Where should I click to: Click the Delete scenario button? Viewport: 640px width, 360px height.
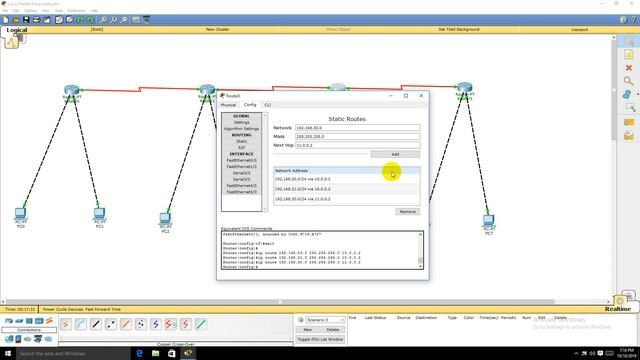pos(333,329)
